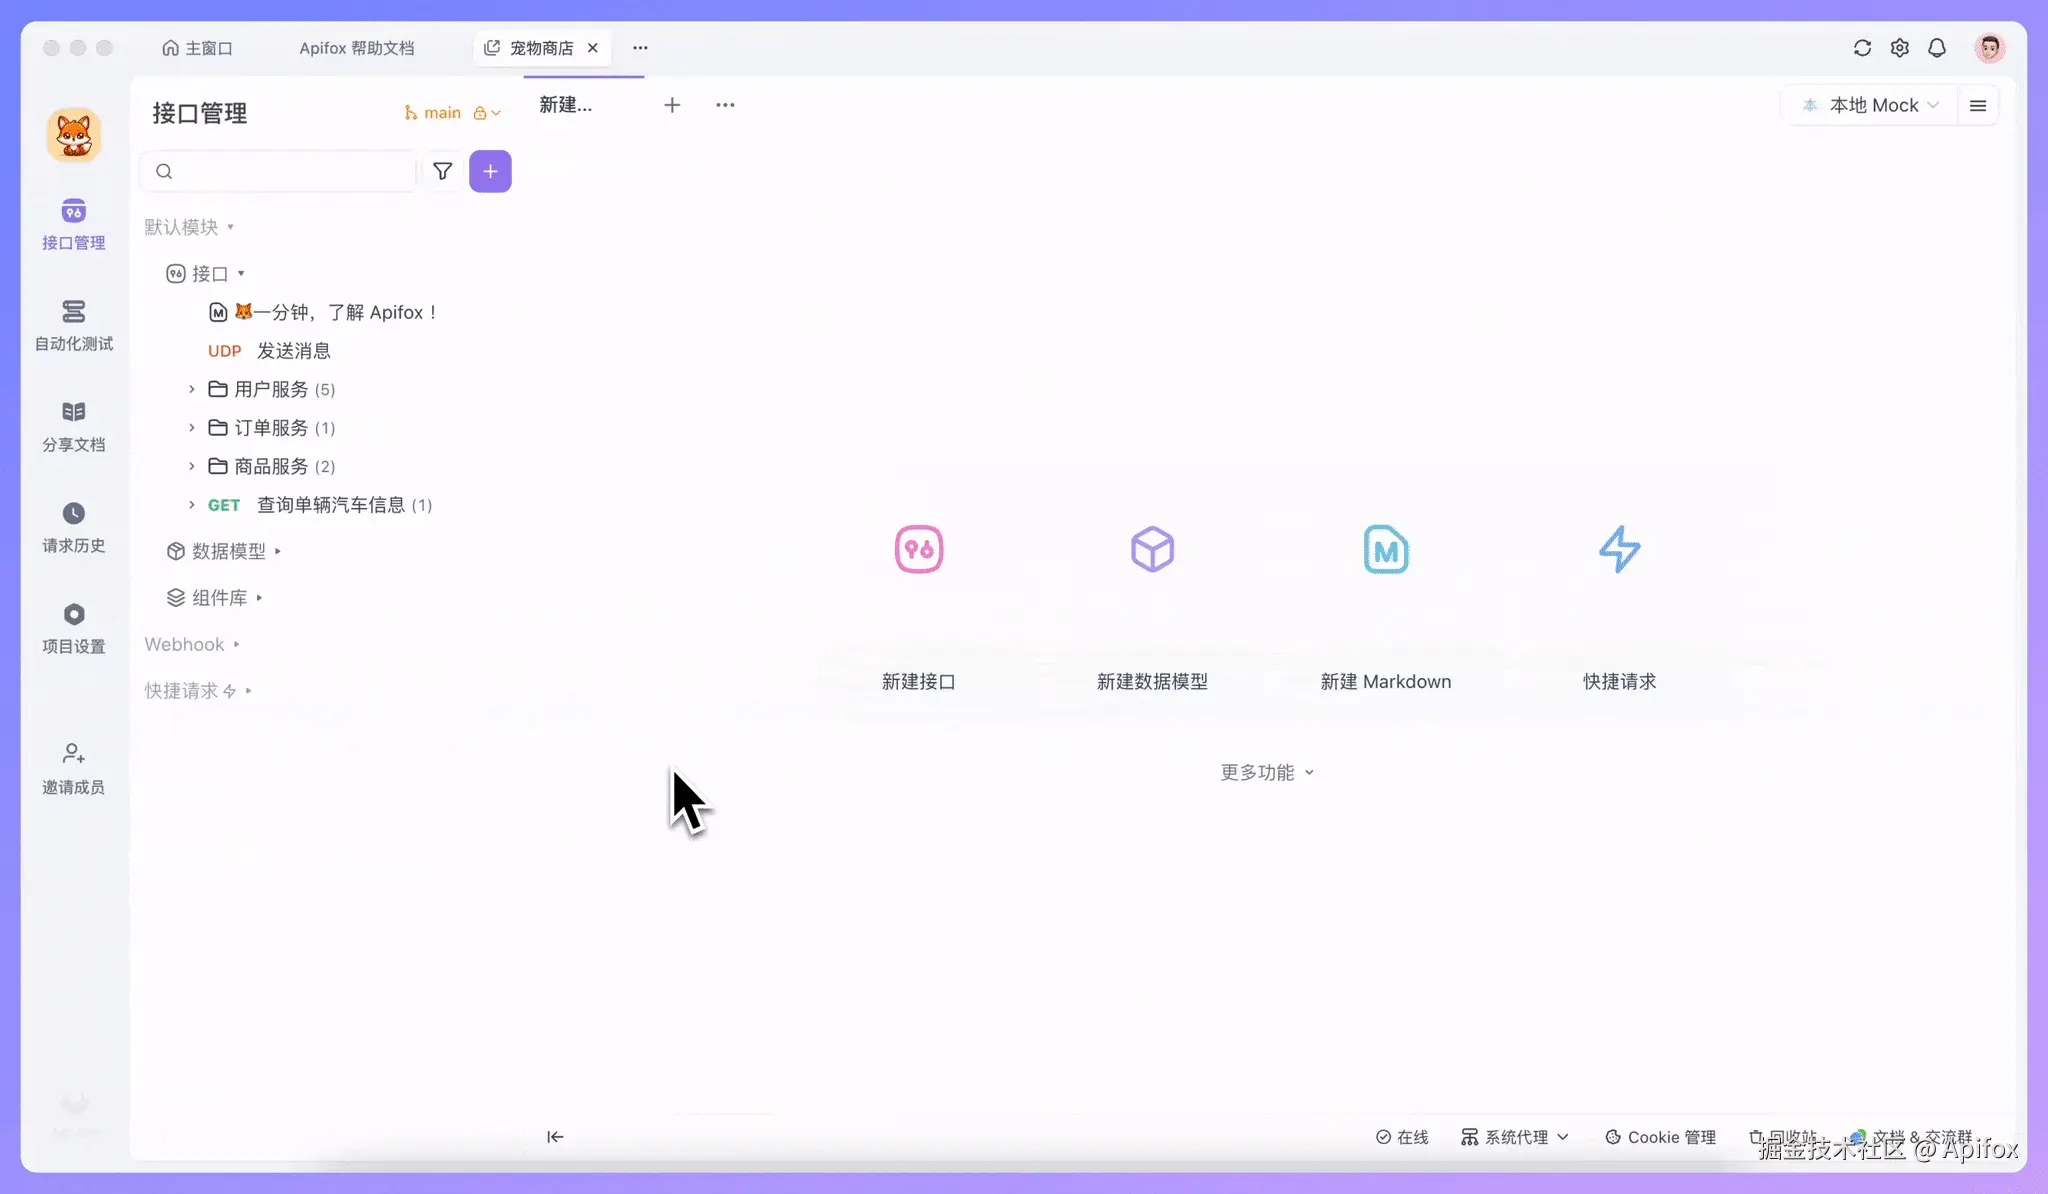Switch to Apifox 帮助文档 tab
This screenshot has height=1194, width=2048.
[356, 48]
